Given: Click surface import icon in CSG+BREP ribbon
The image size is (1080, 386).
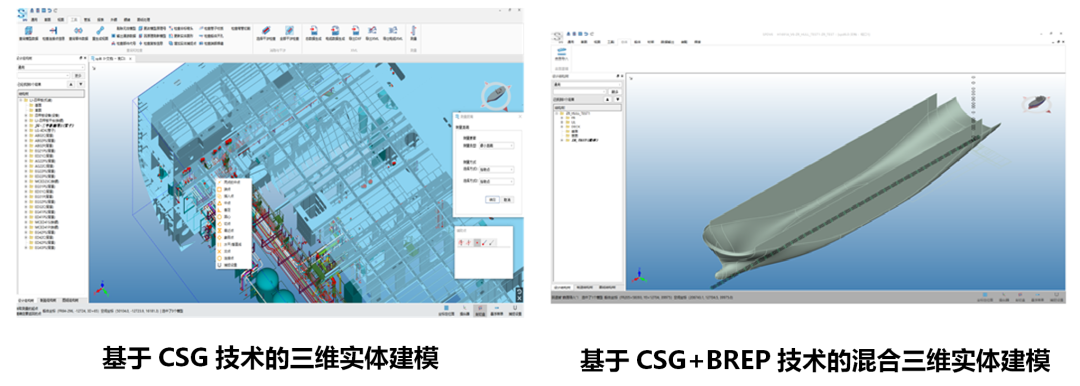Looking at the screenshot, I should pos(561,54).
